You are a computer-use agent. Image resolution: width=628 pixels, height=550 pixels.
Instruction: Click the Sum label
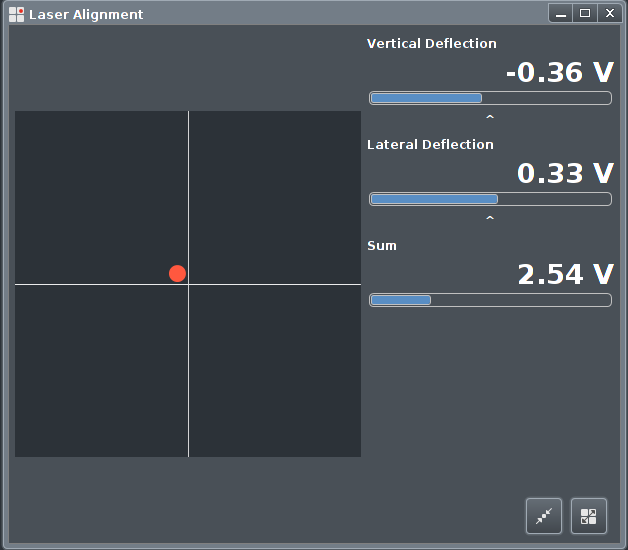[x=382, y=246]
